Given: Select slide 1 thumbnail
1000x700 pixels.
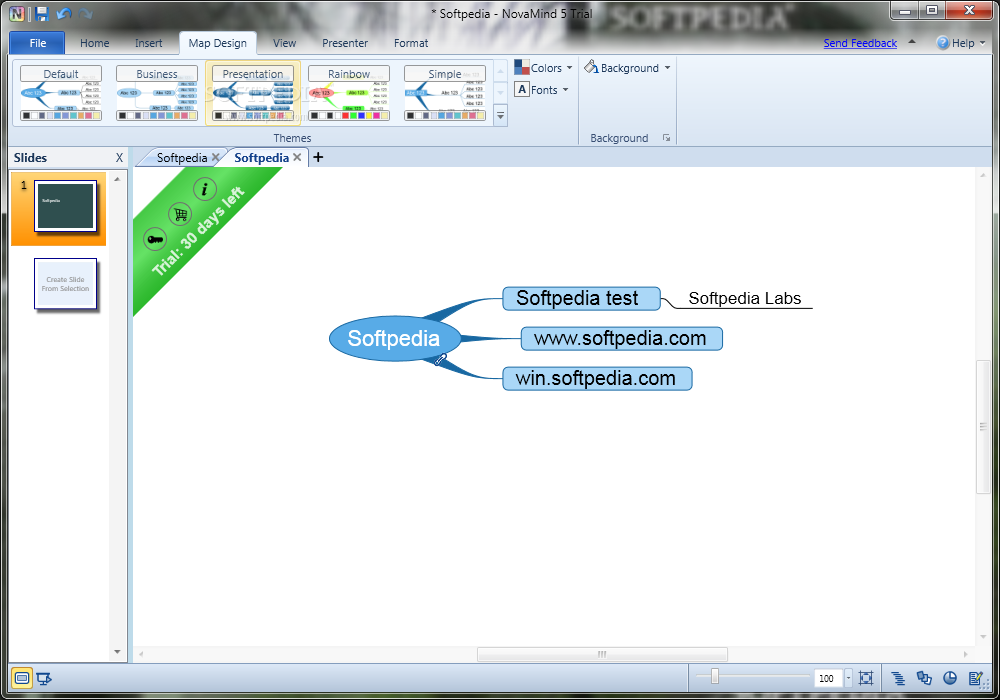Looking at the screenshot, I should coord(65,206).
